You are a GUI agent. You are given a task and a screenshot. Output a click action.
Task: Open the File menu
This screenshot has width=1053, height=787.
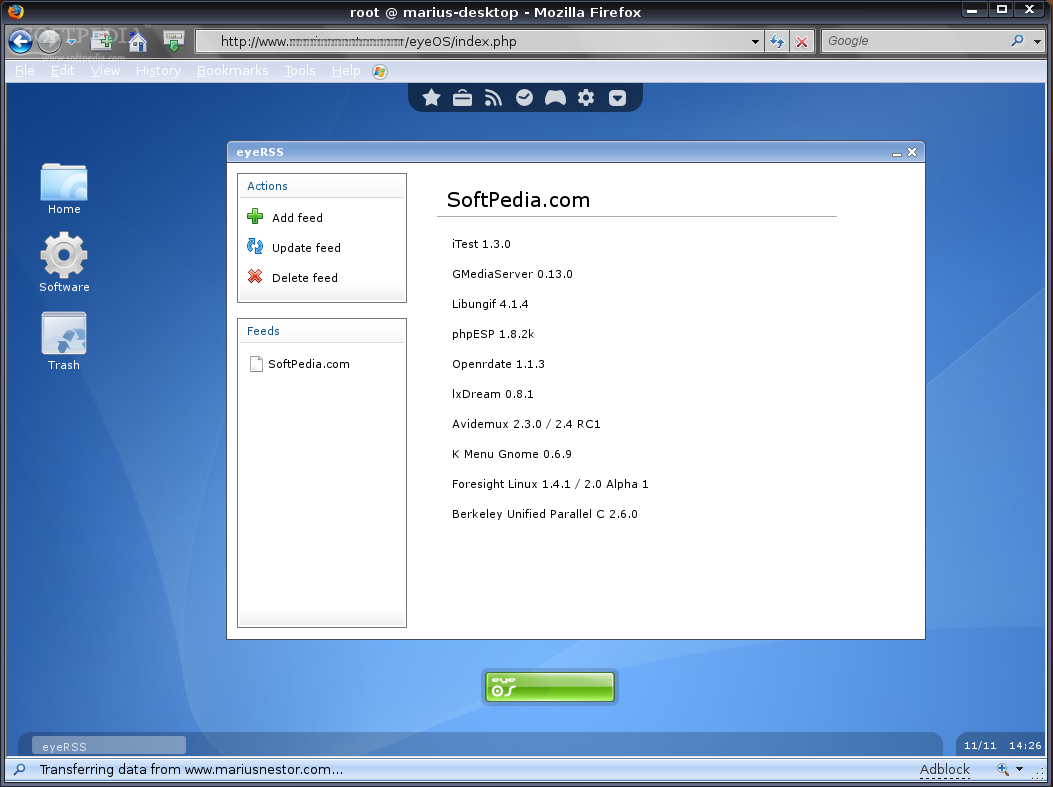[x=24, y=71]
